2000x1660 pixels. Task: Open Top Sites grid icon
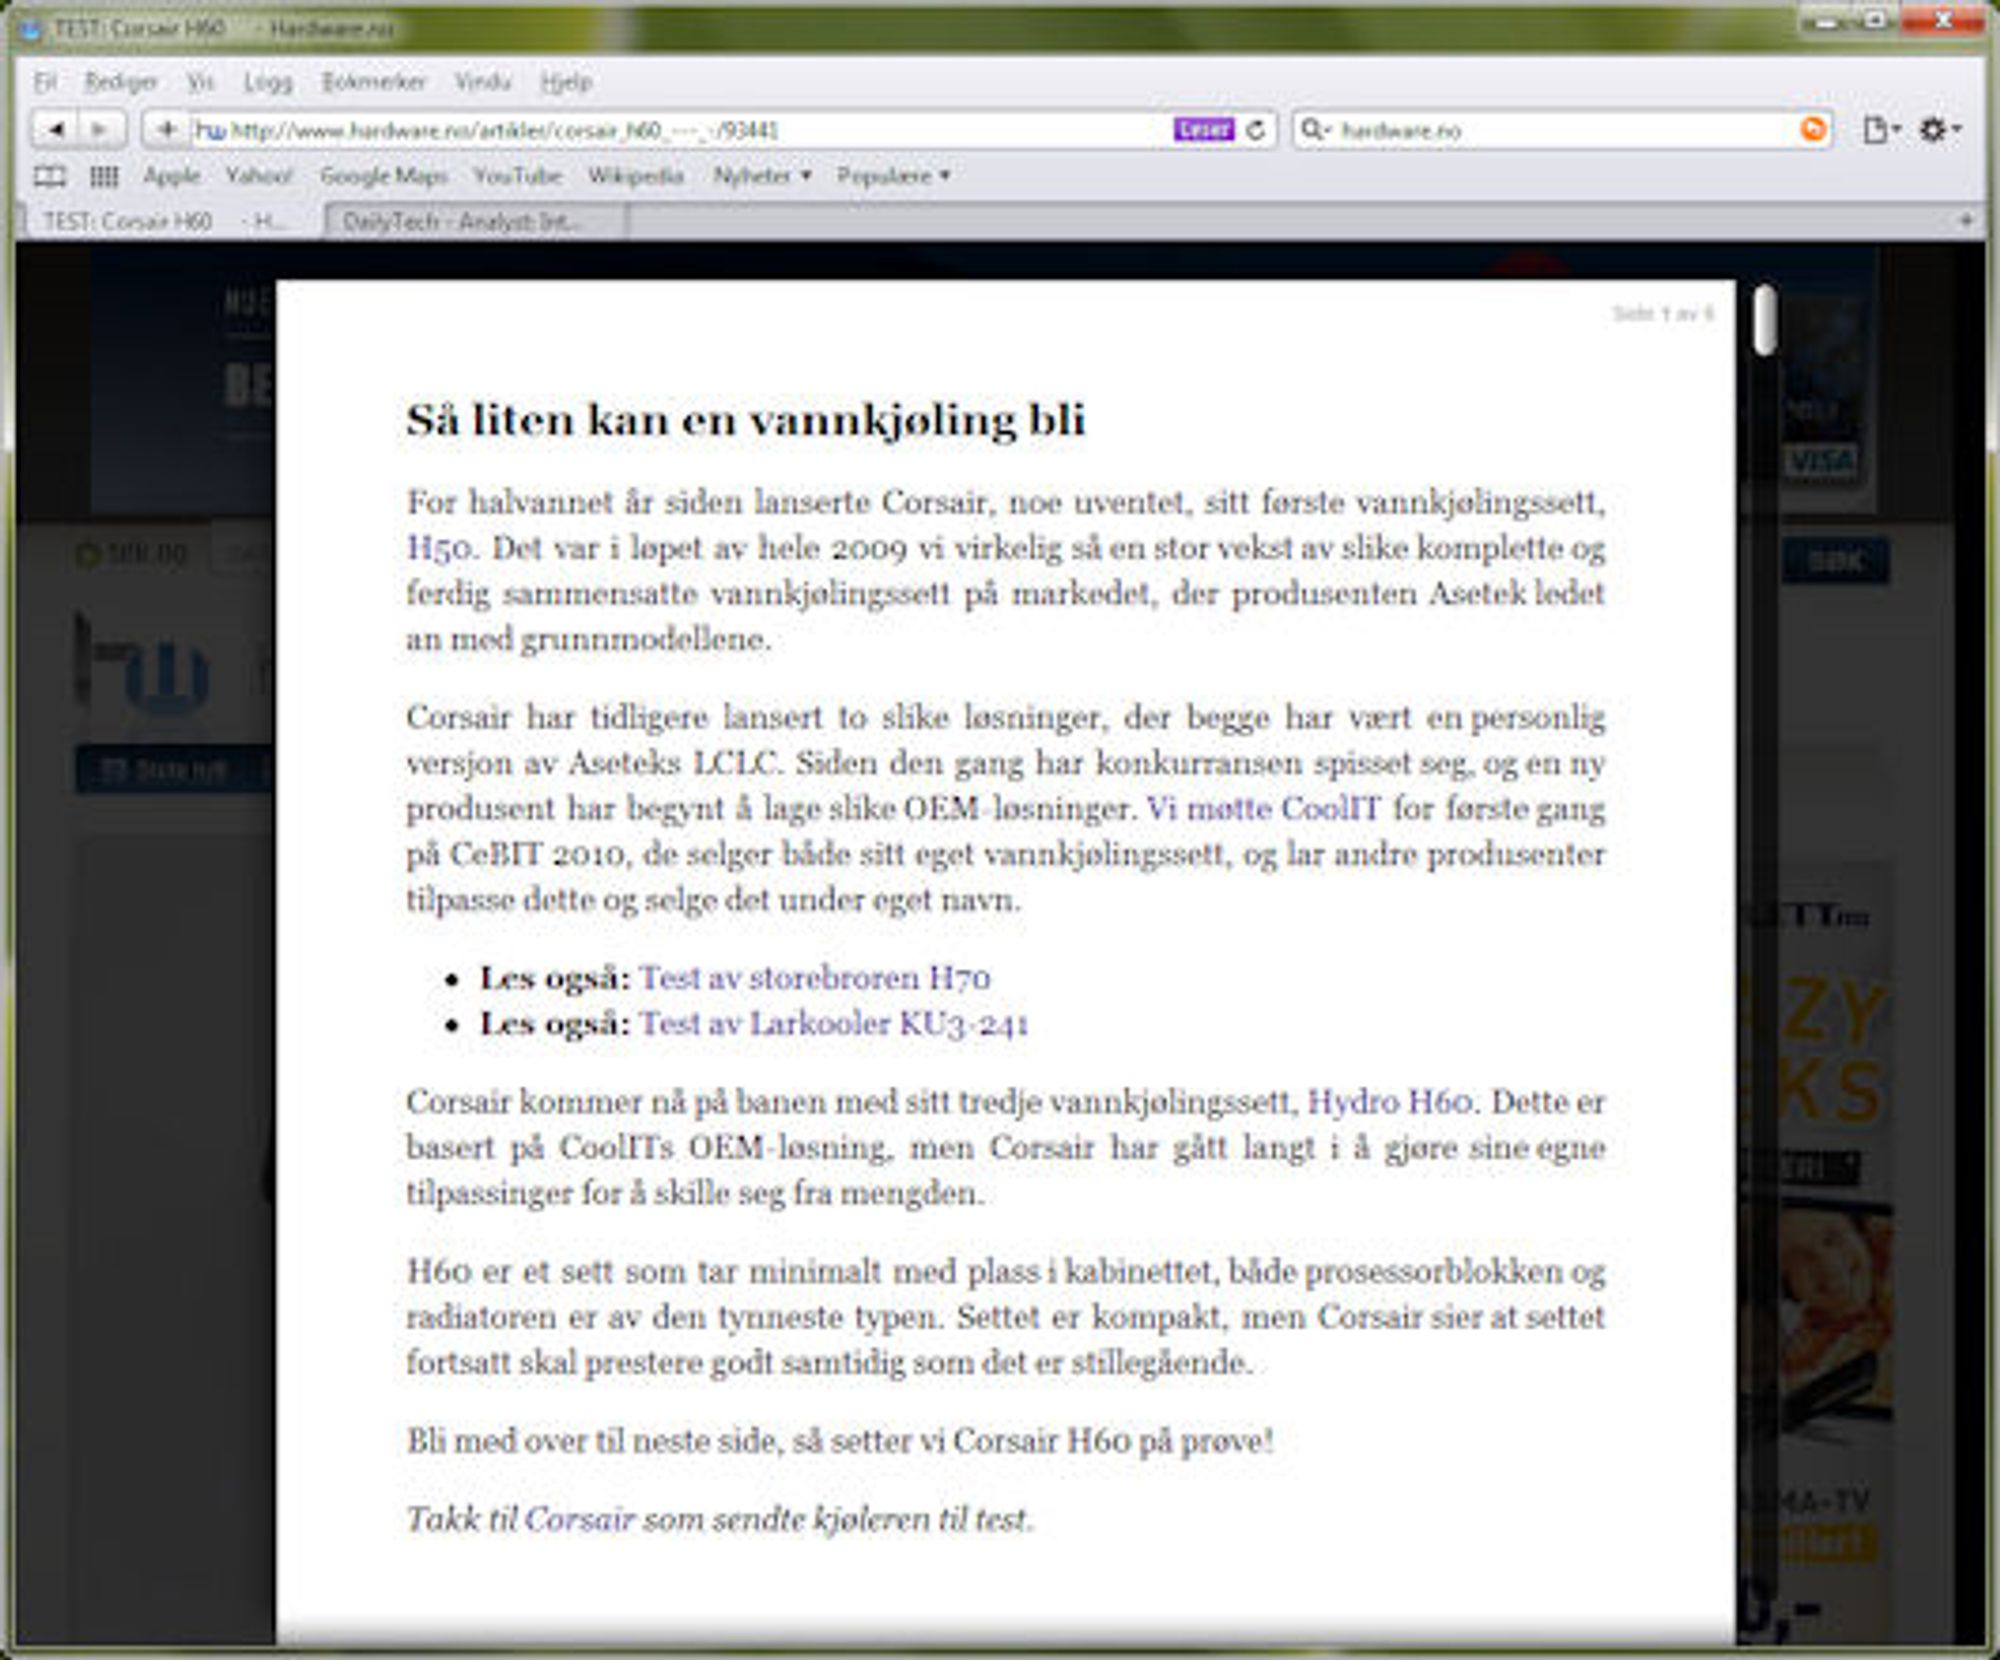(104, 177)
